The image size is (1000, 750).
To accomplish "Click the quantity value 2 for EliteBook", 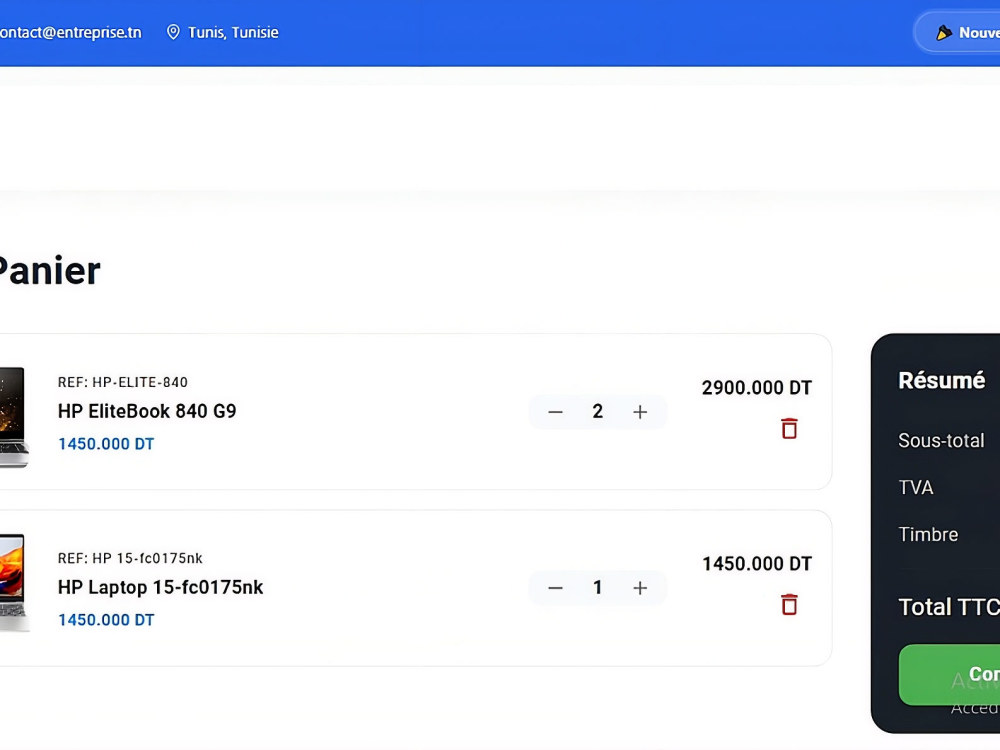I will click(598, 411).
